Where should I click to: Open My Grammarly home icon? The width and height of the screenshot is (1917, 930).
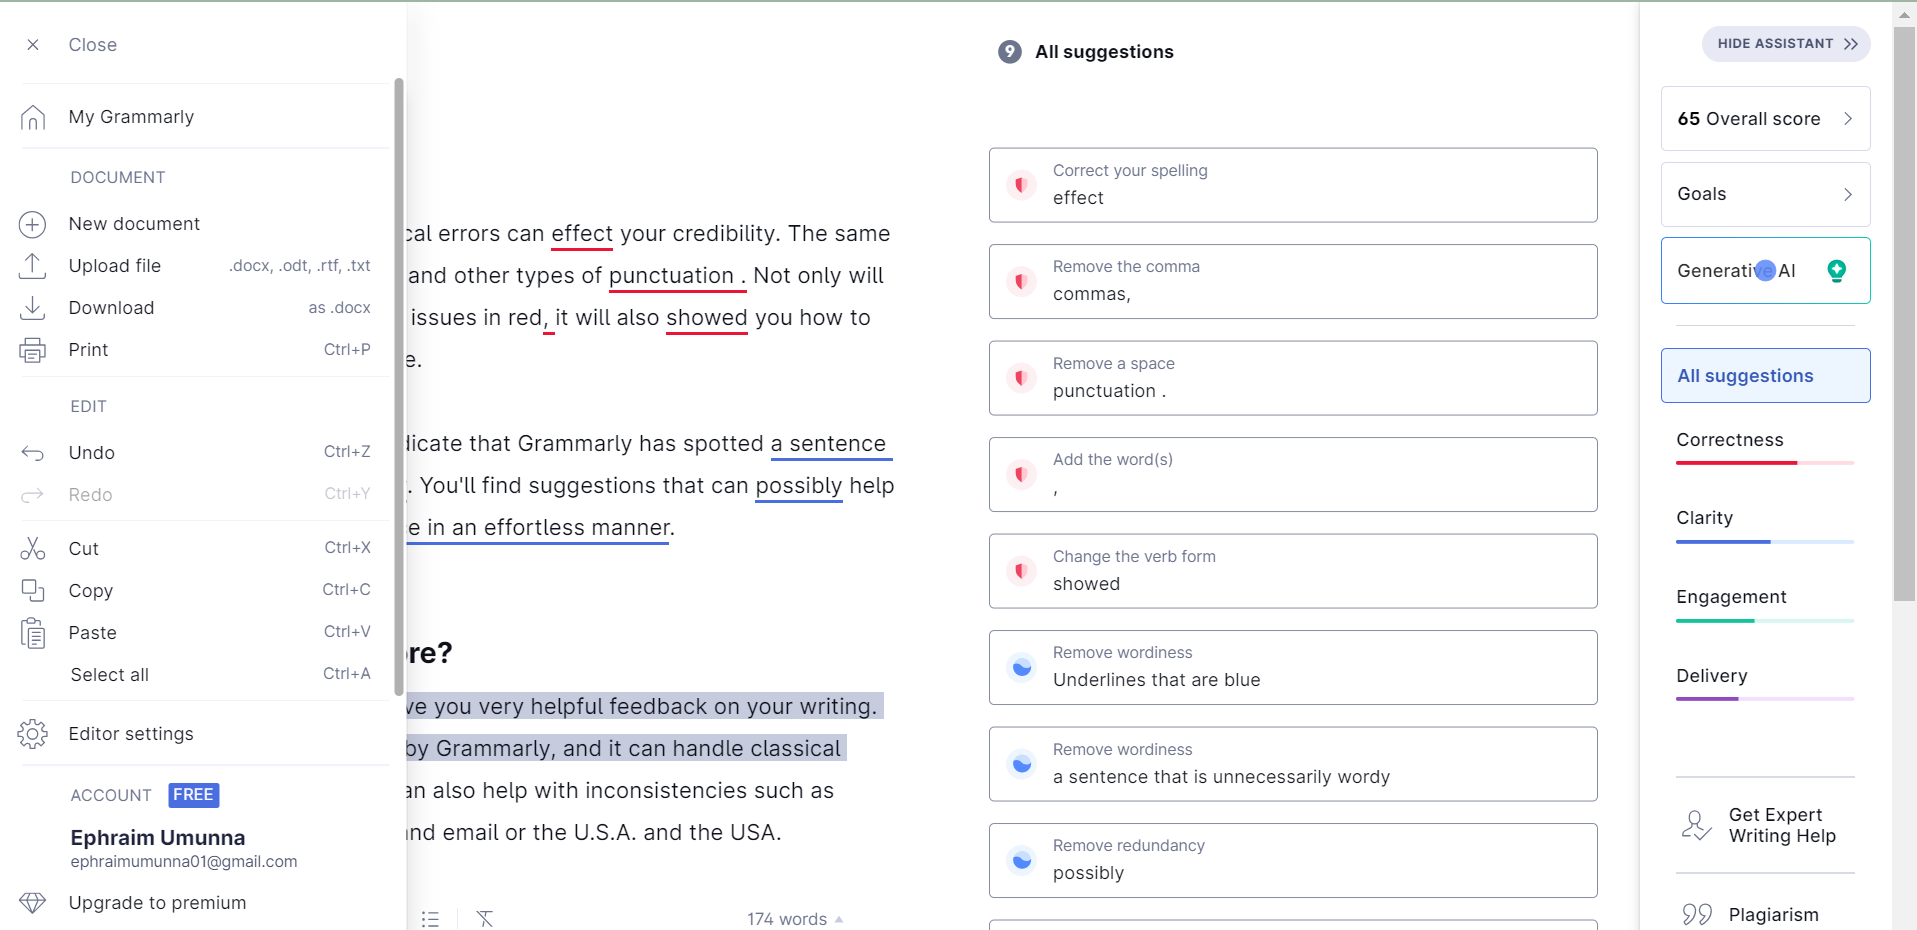point(33,118)
